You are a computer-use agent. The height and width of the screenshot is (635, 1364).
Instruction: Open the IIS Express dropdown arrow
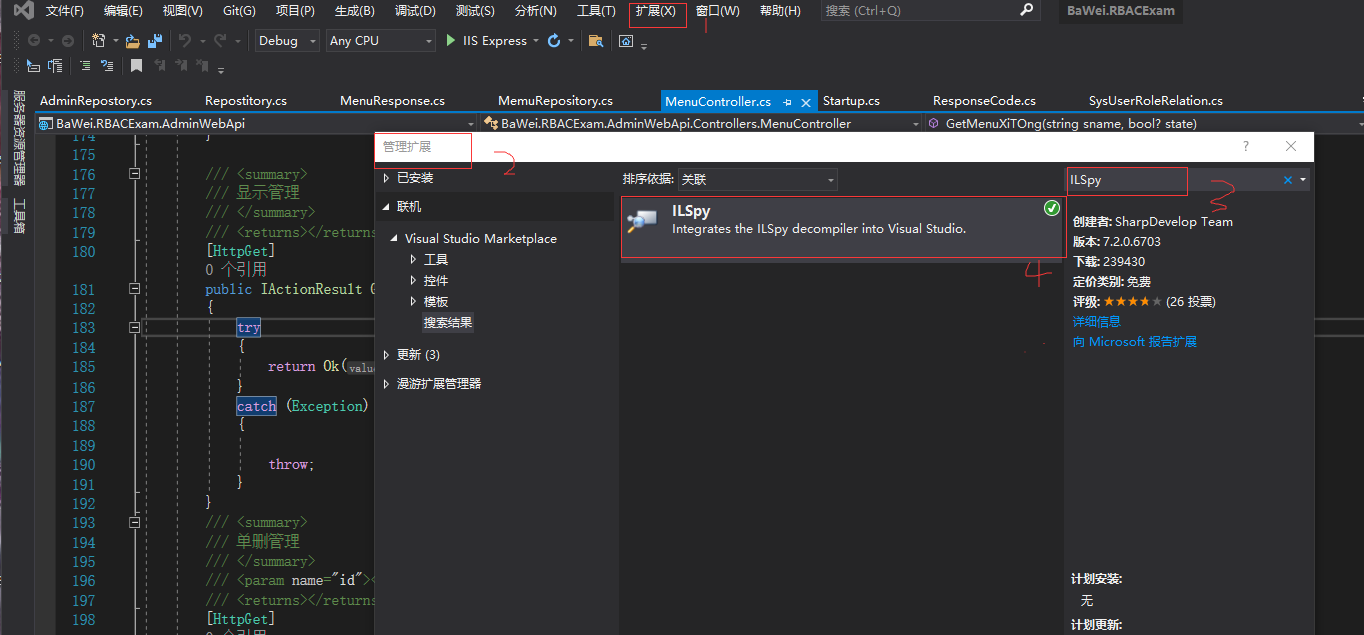pyautogui.click(x=536, y=41)
